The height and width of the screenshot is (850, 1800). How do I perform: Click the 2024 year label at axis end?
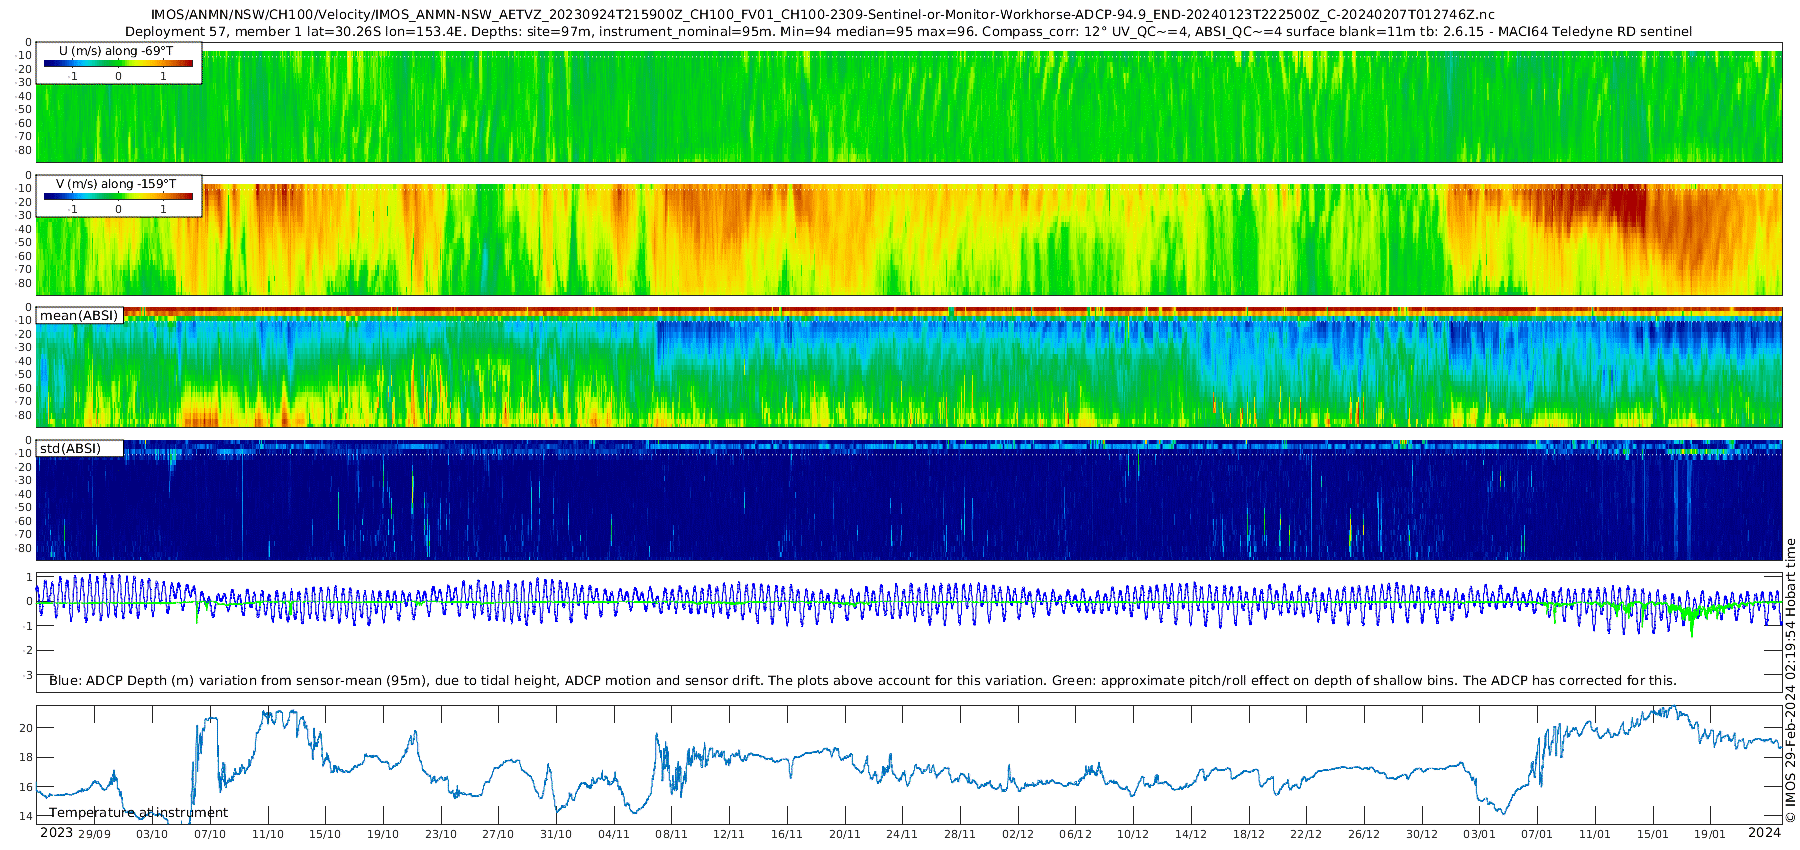click(x=1764, y=833)
